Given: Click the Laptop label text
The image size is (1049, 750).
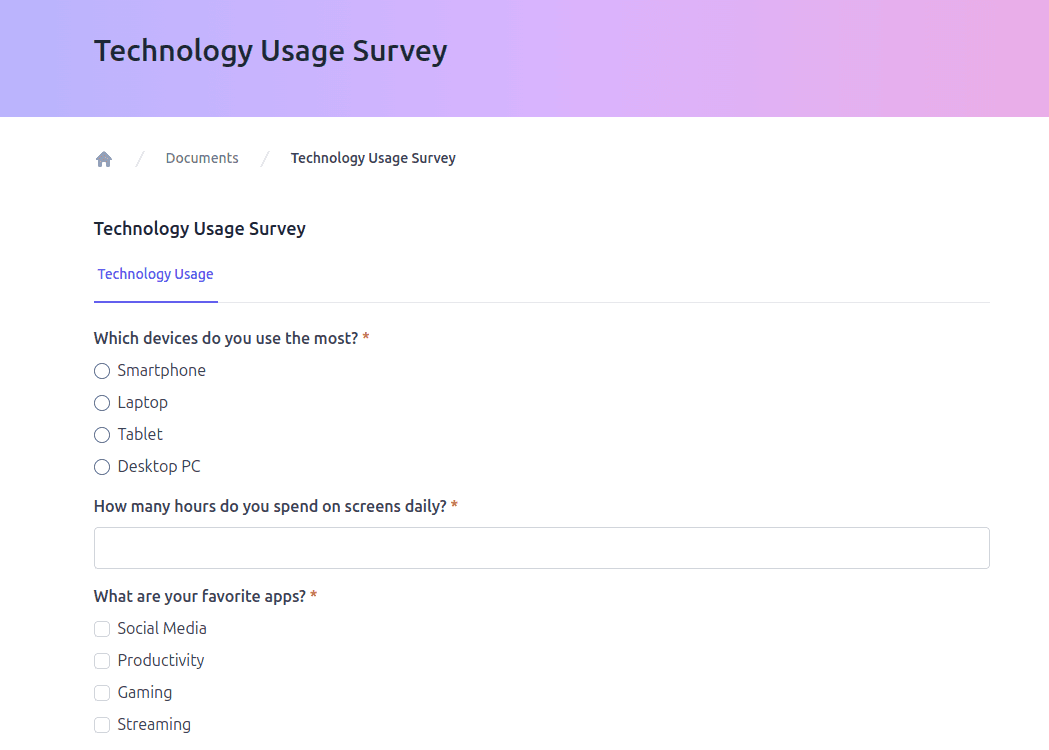Looking at the screenshot, I should tap(142, 403).
